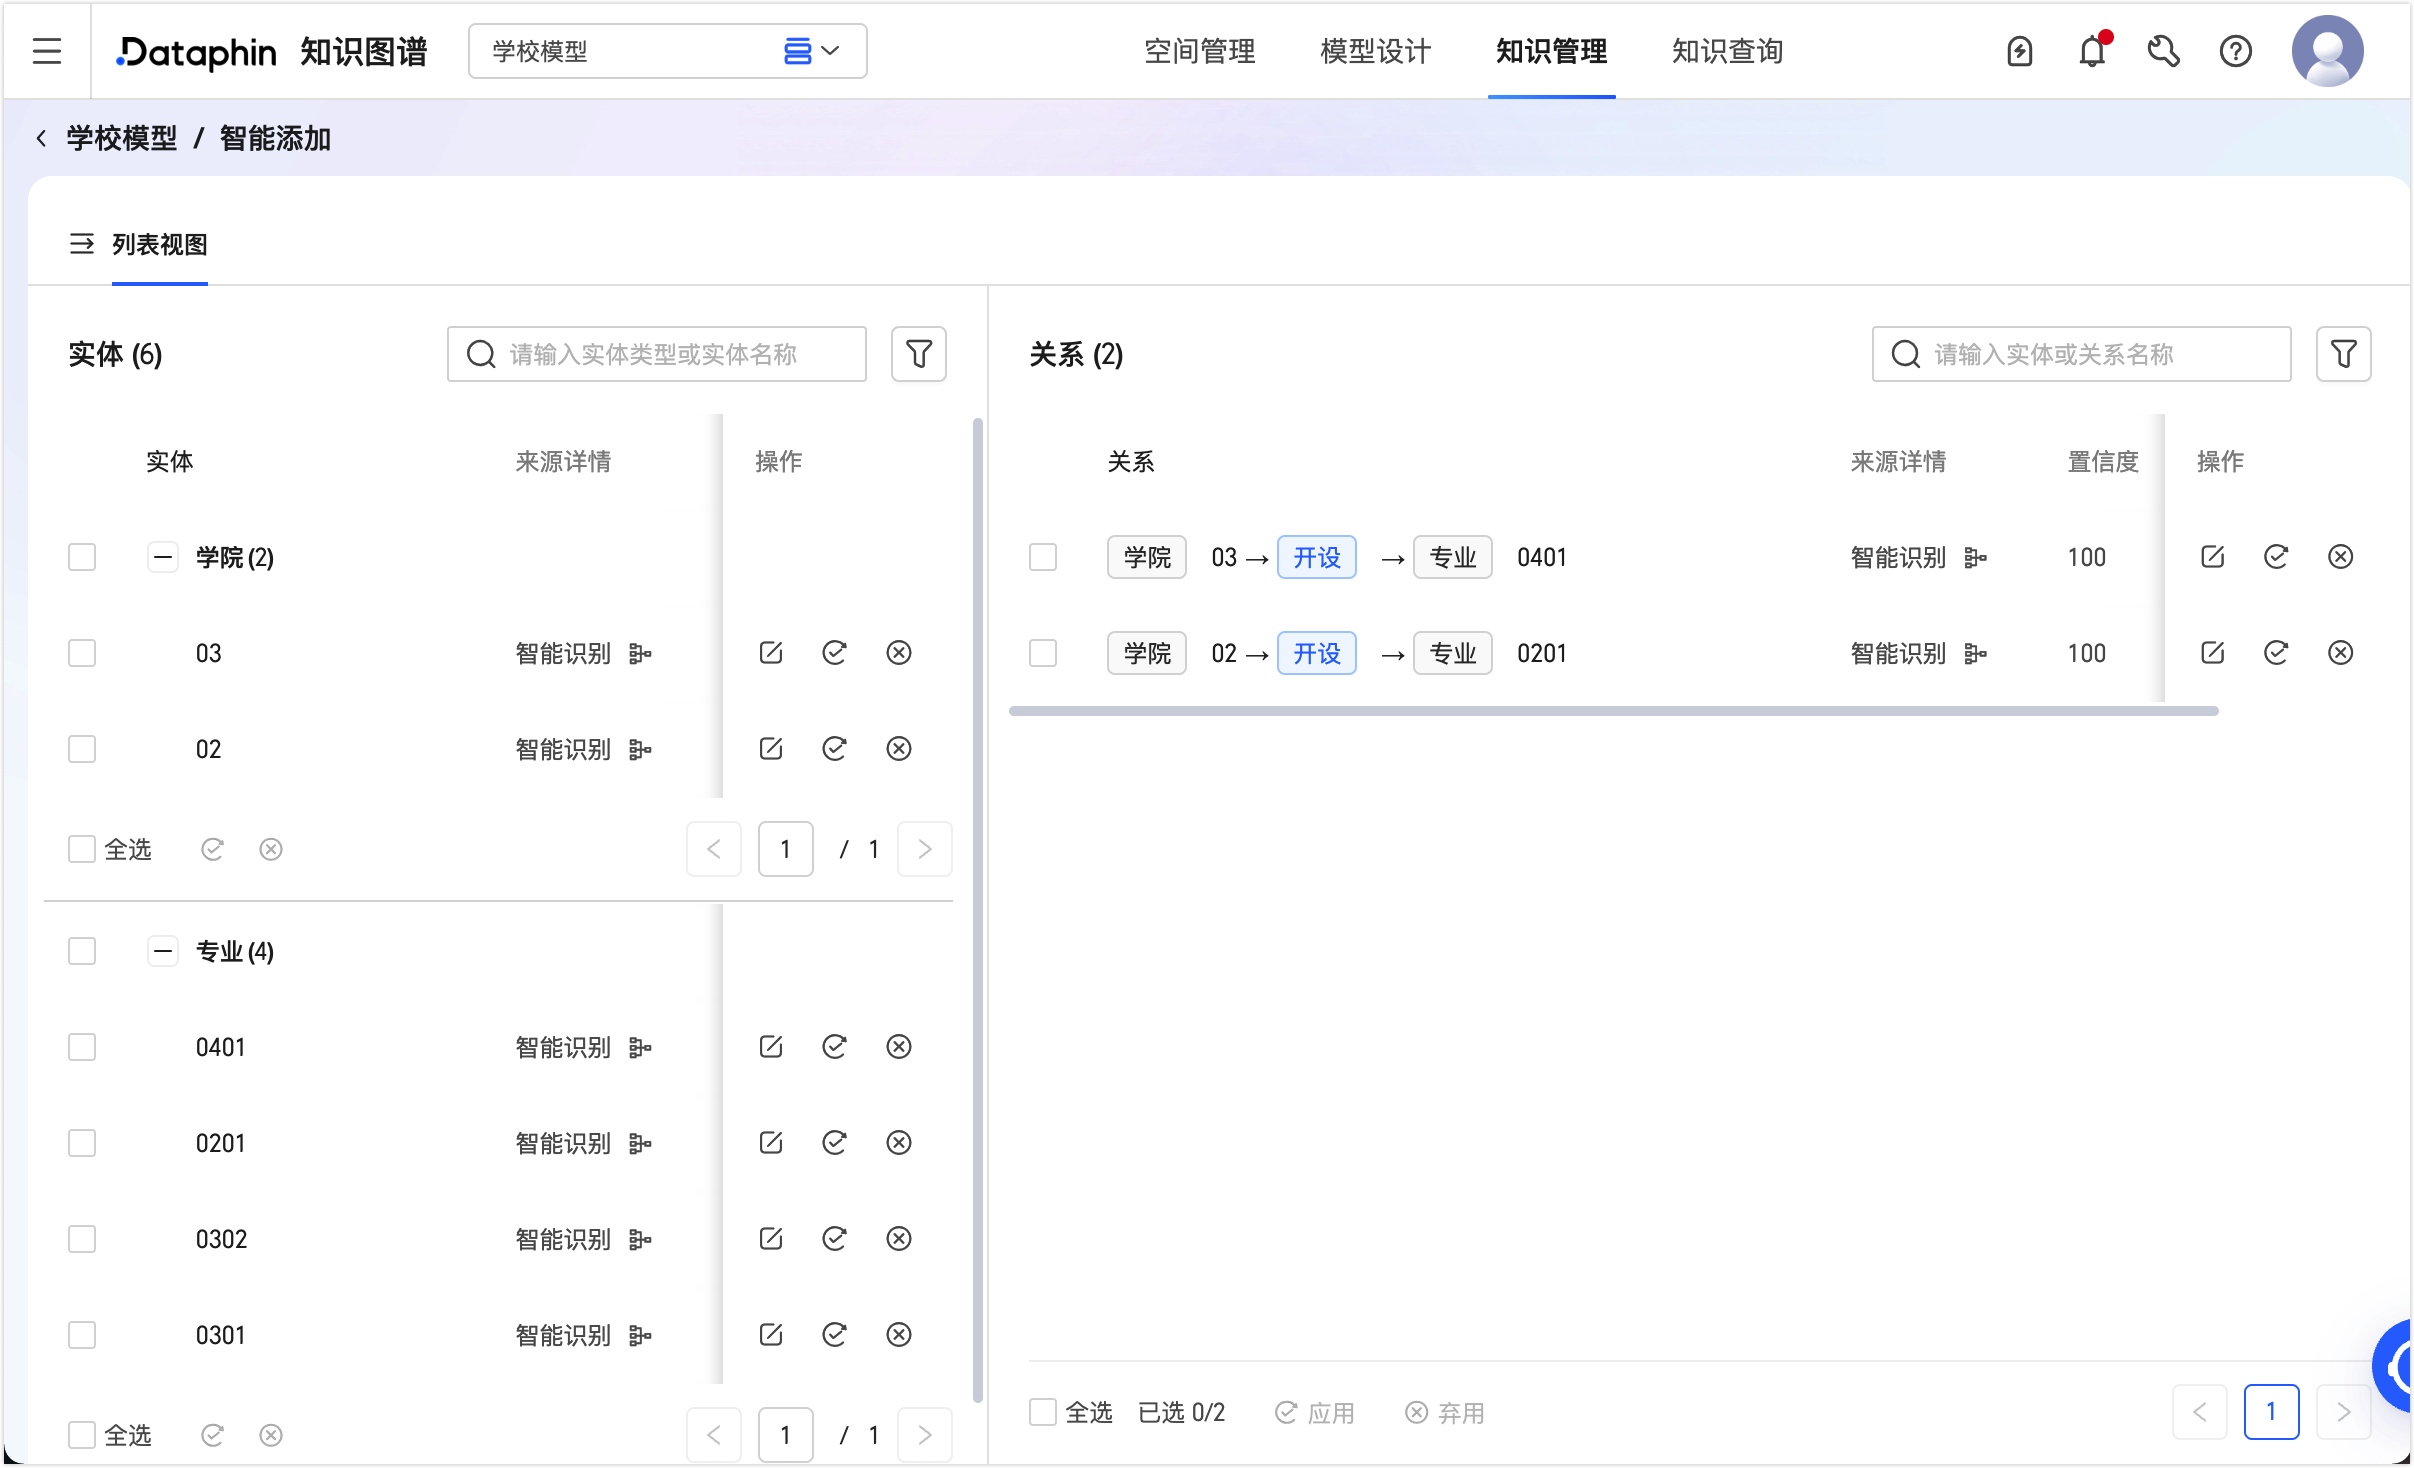Switch to the 知识查询 tab
The image size is (2414, 1468).
tap(1727, 51)
